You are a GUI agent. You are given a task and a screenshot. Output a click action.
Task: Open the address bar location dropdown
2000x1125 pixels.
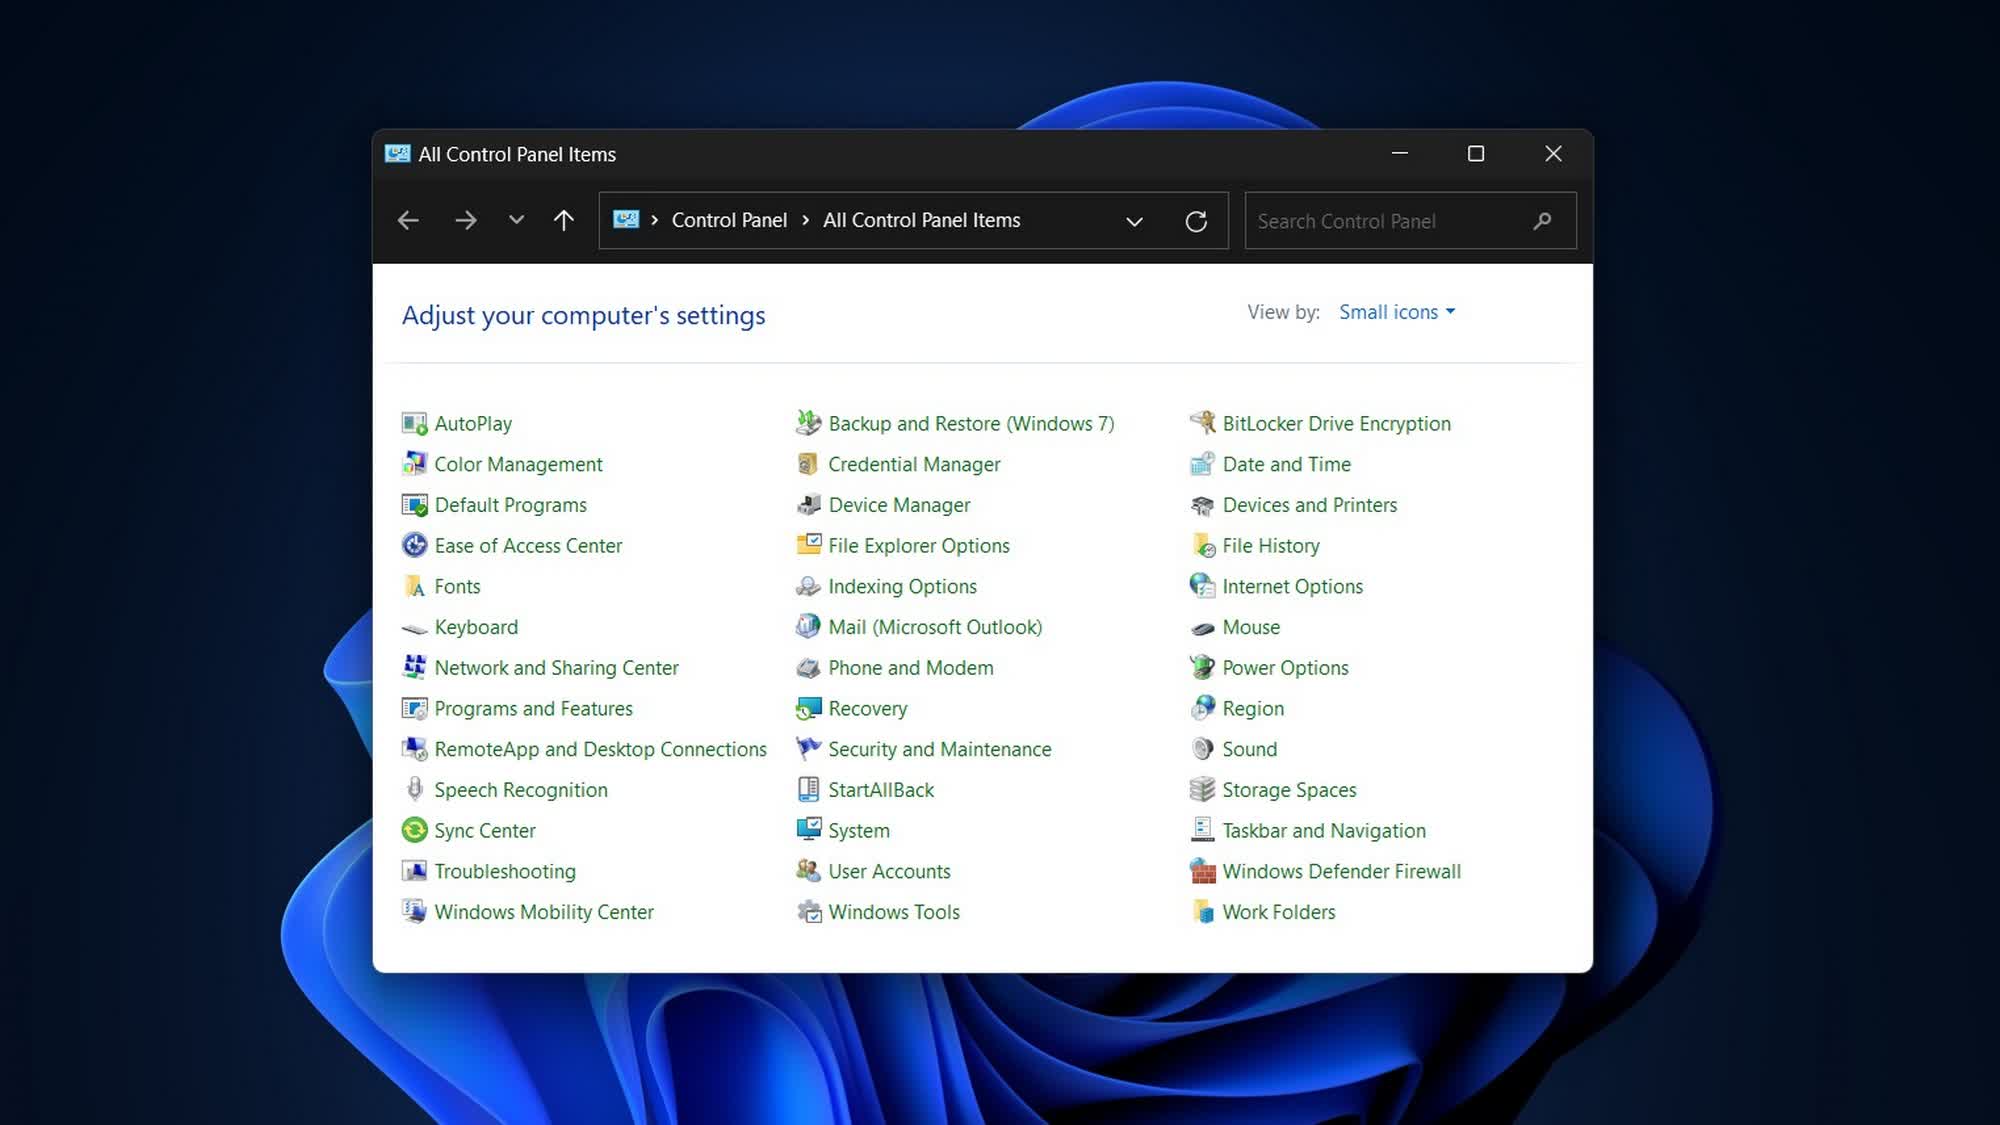tap(1134, 220)
